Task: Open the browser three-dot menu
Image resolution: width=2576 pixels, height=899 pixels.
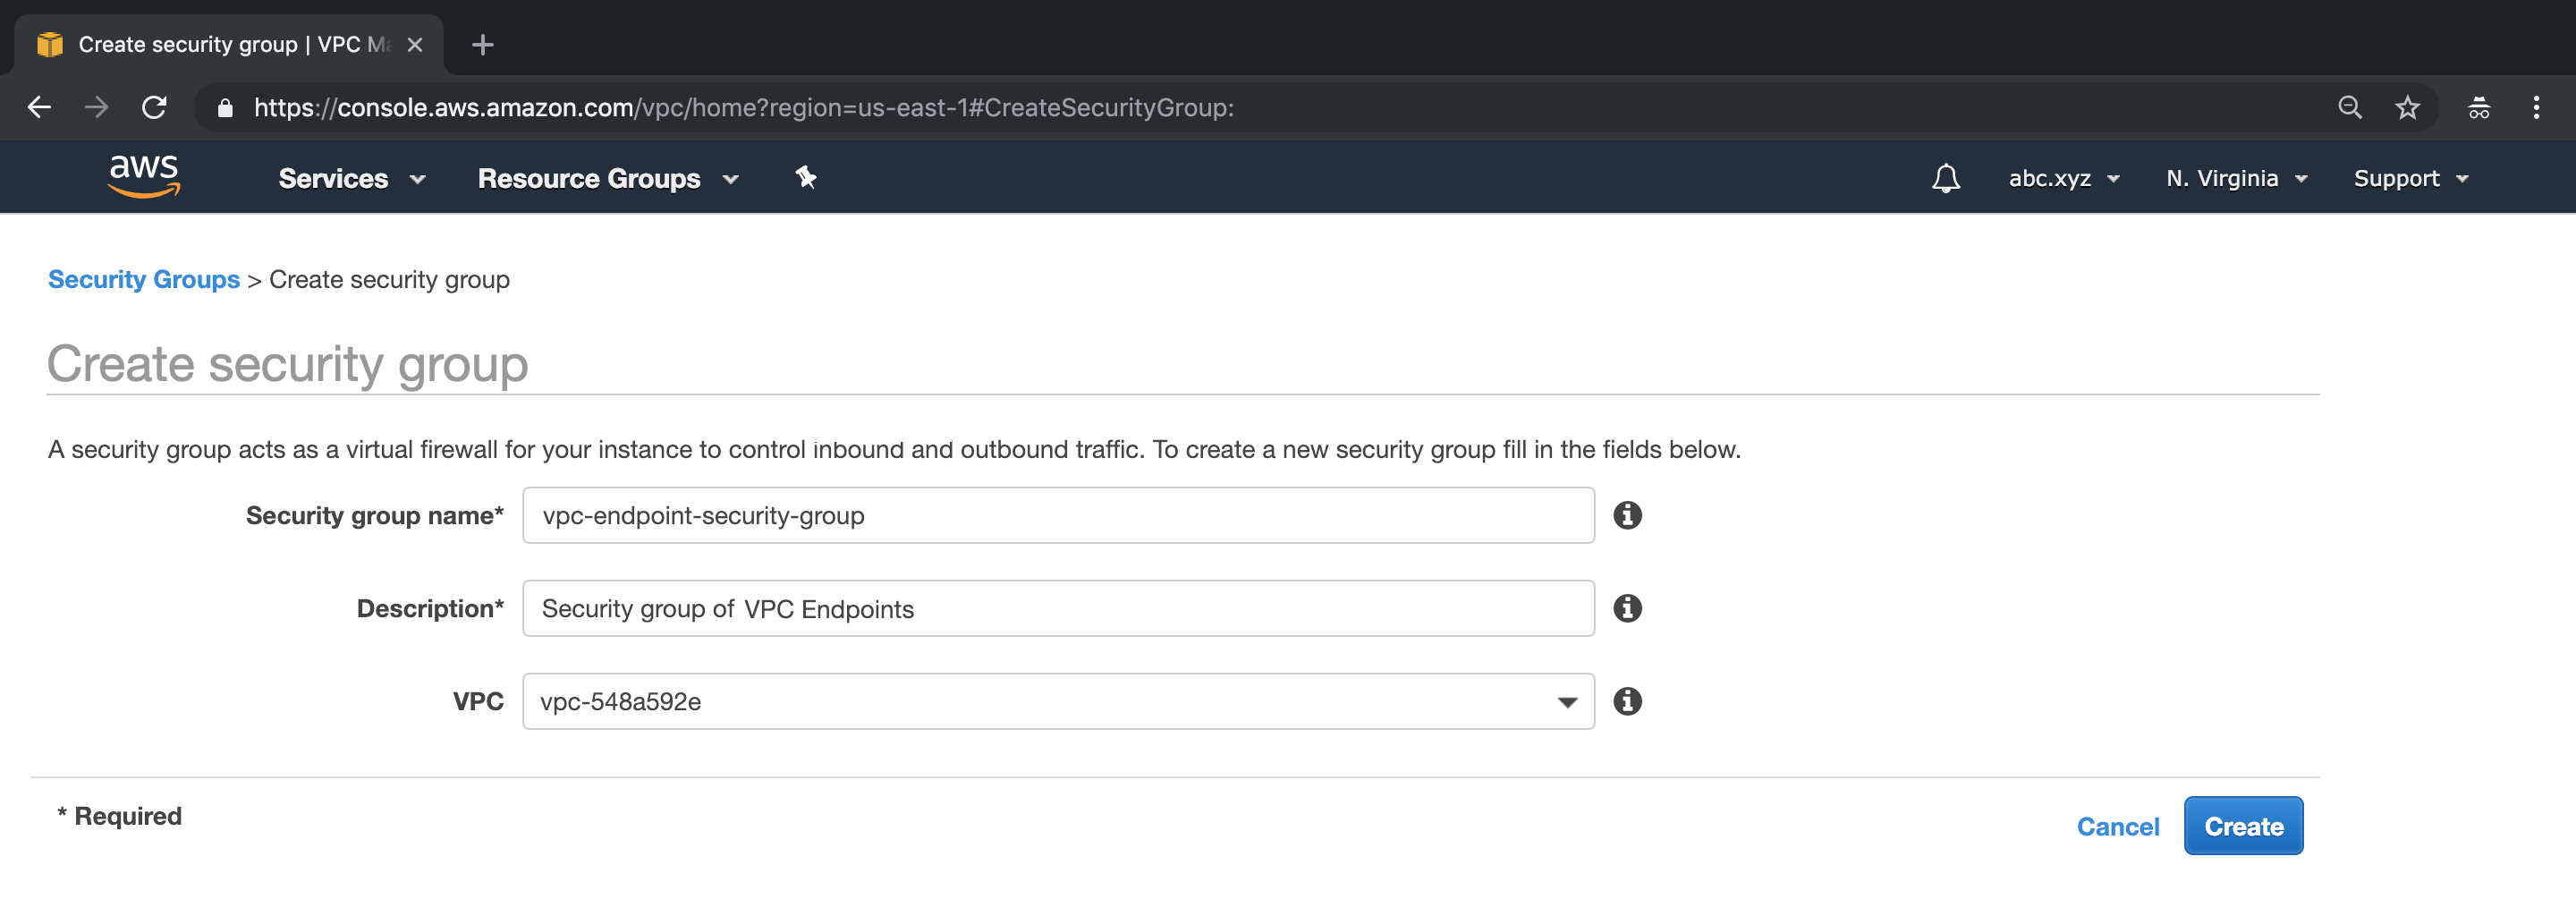Action: pos(2536,107)
